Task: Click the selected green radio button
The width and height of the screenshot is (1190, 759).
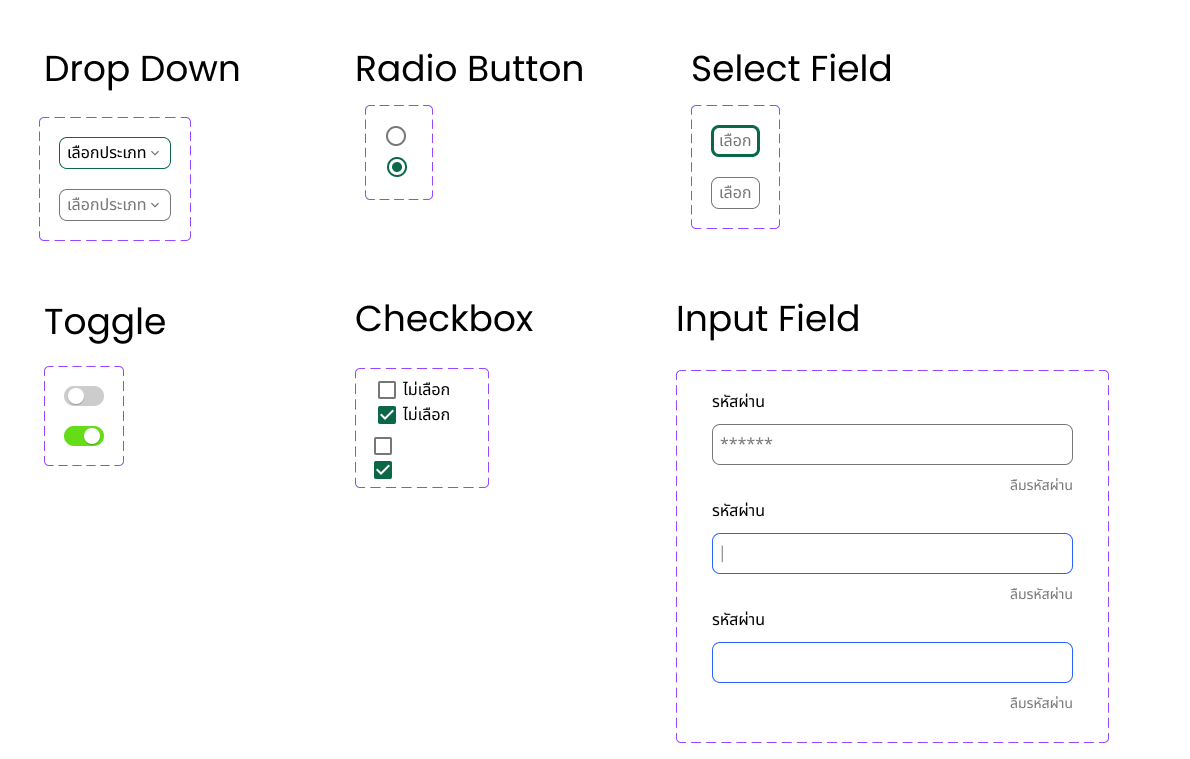Action: (x=397, y=167)
